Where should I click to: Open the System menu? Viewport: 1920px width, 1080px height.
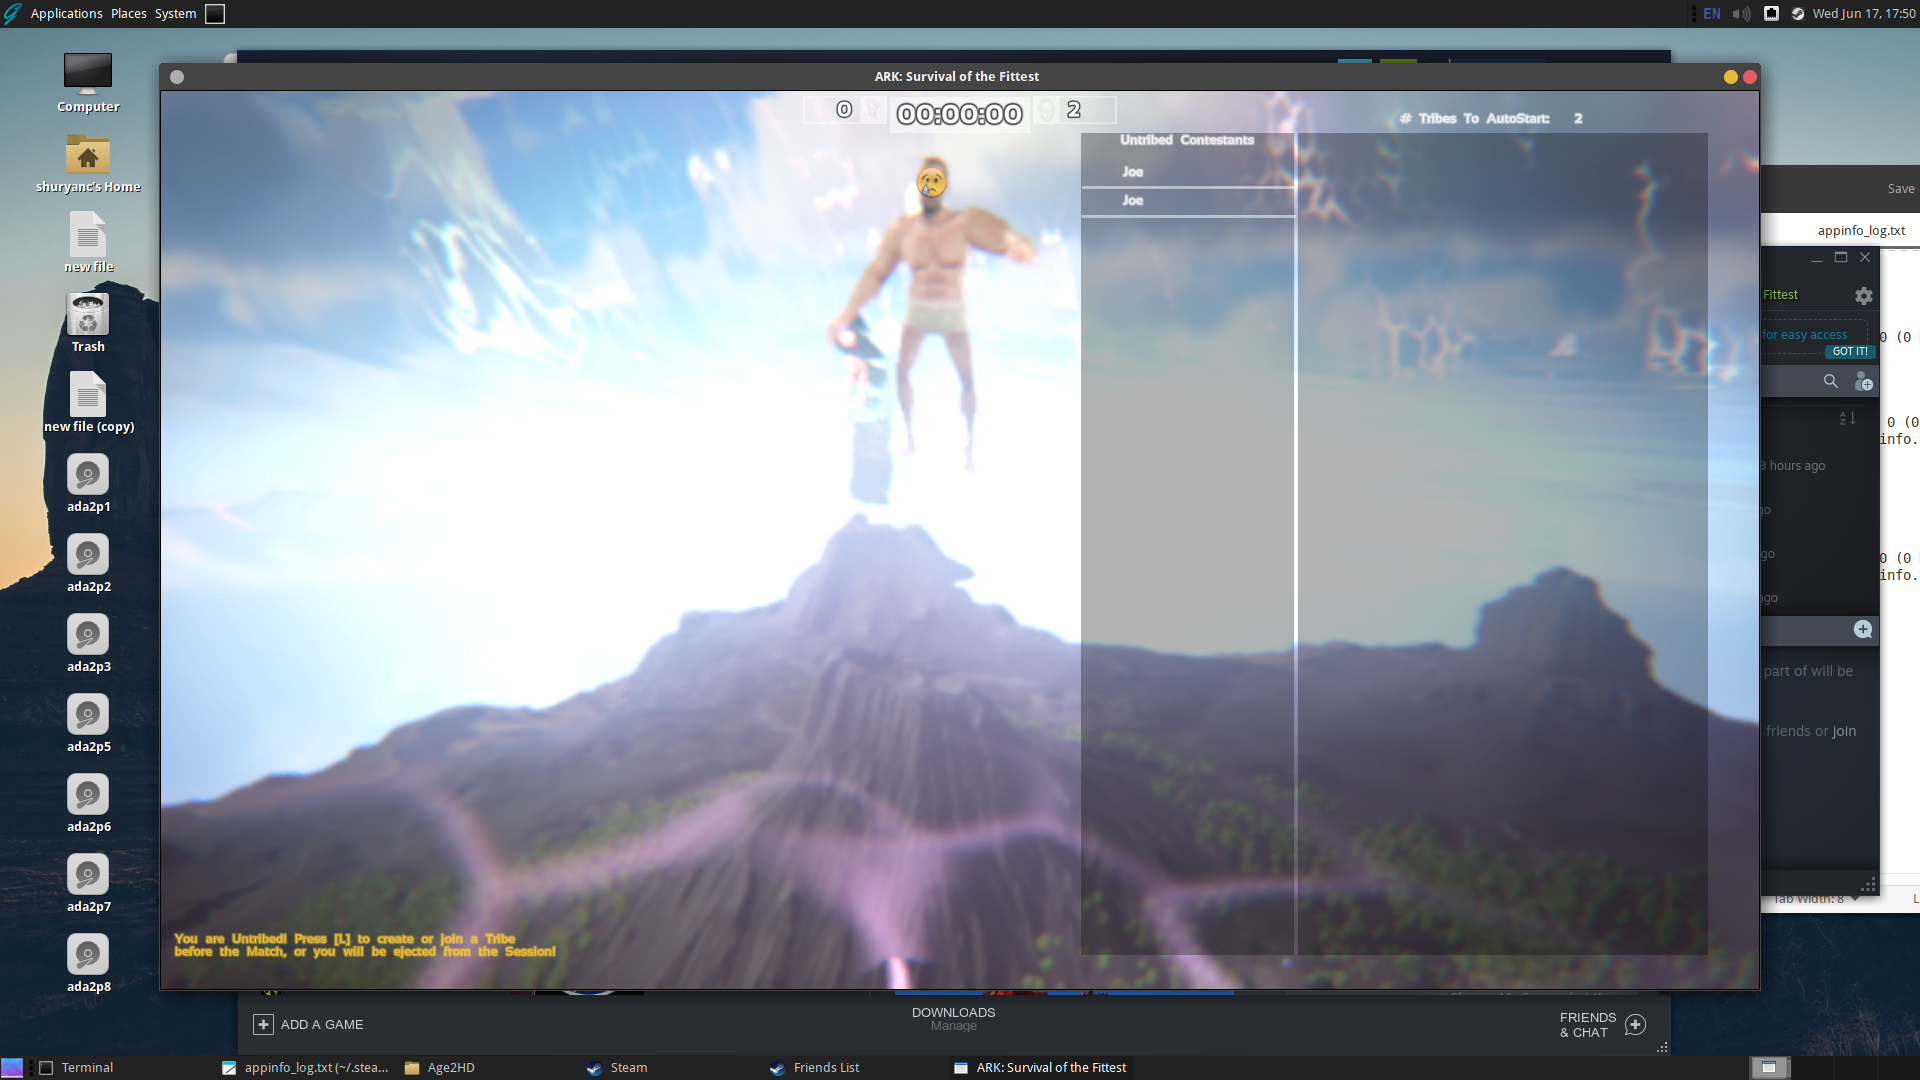pos(175,14)
